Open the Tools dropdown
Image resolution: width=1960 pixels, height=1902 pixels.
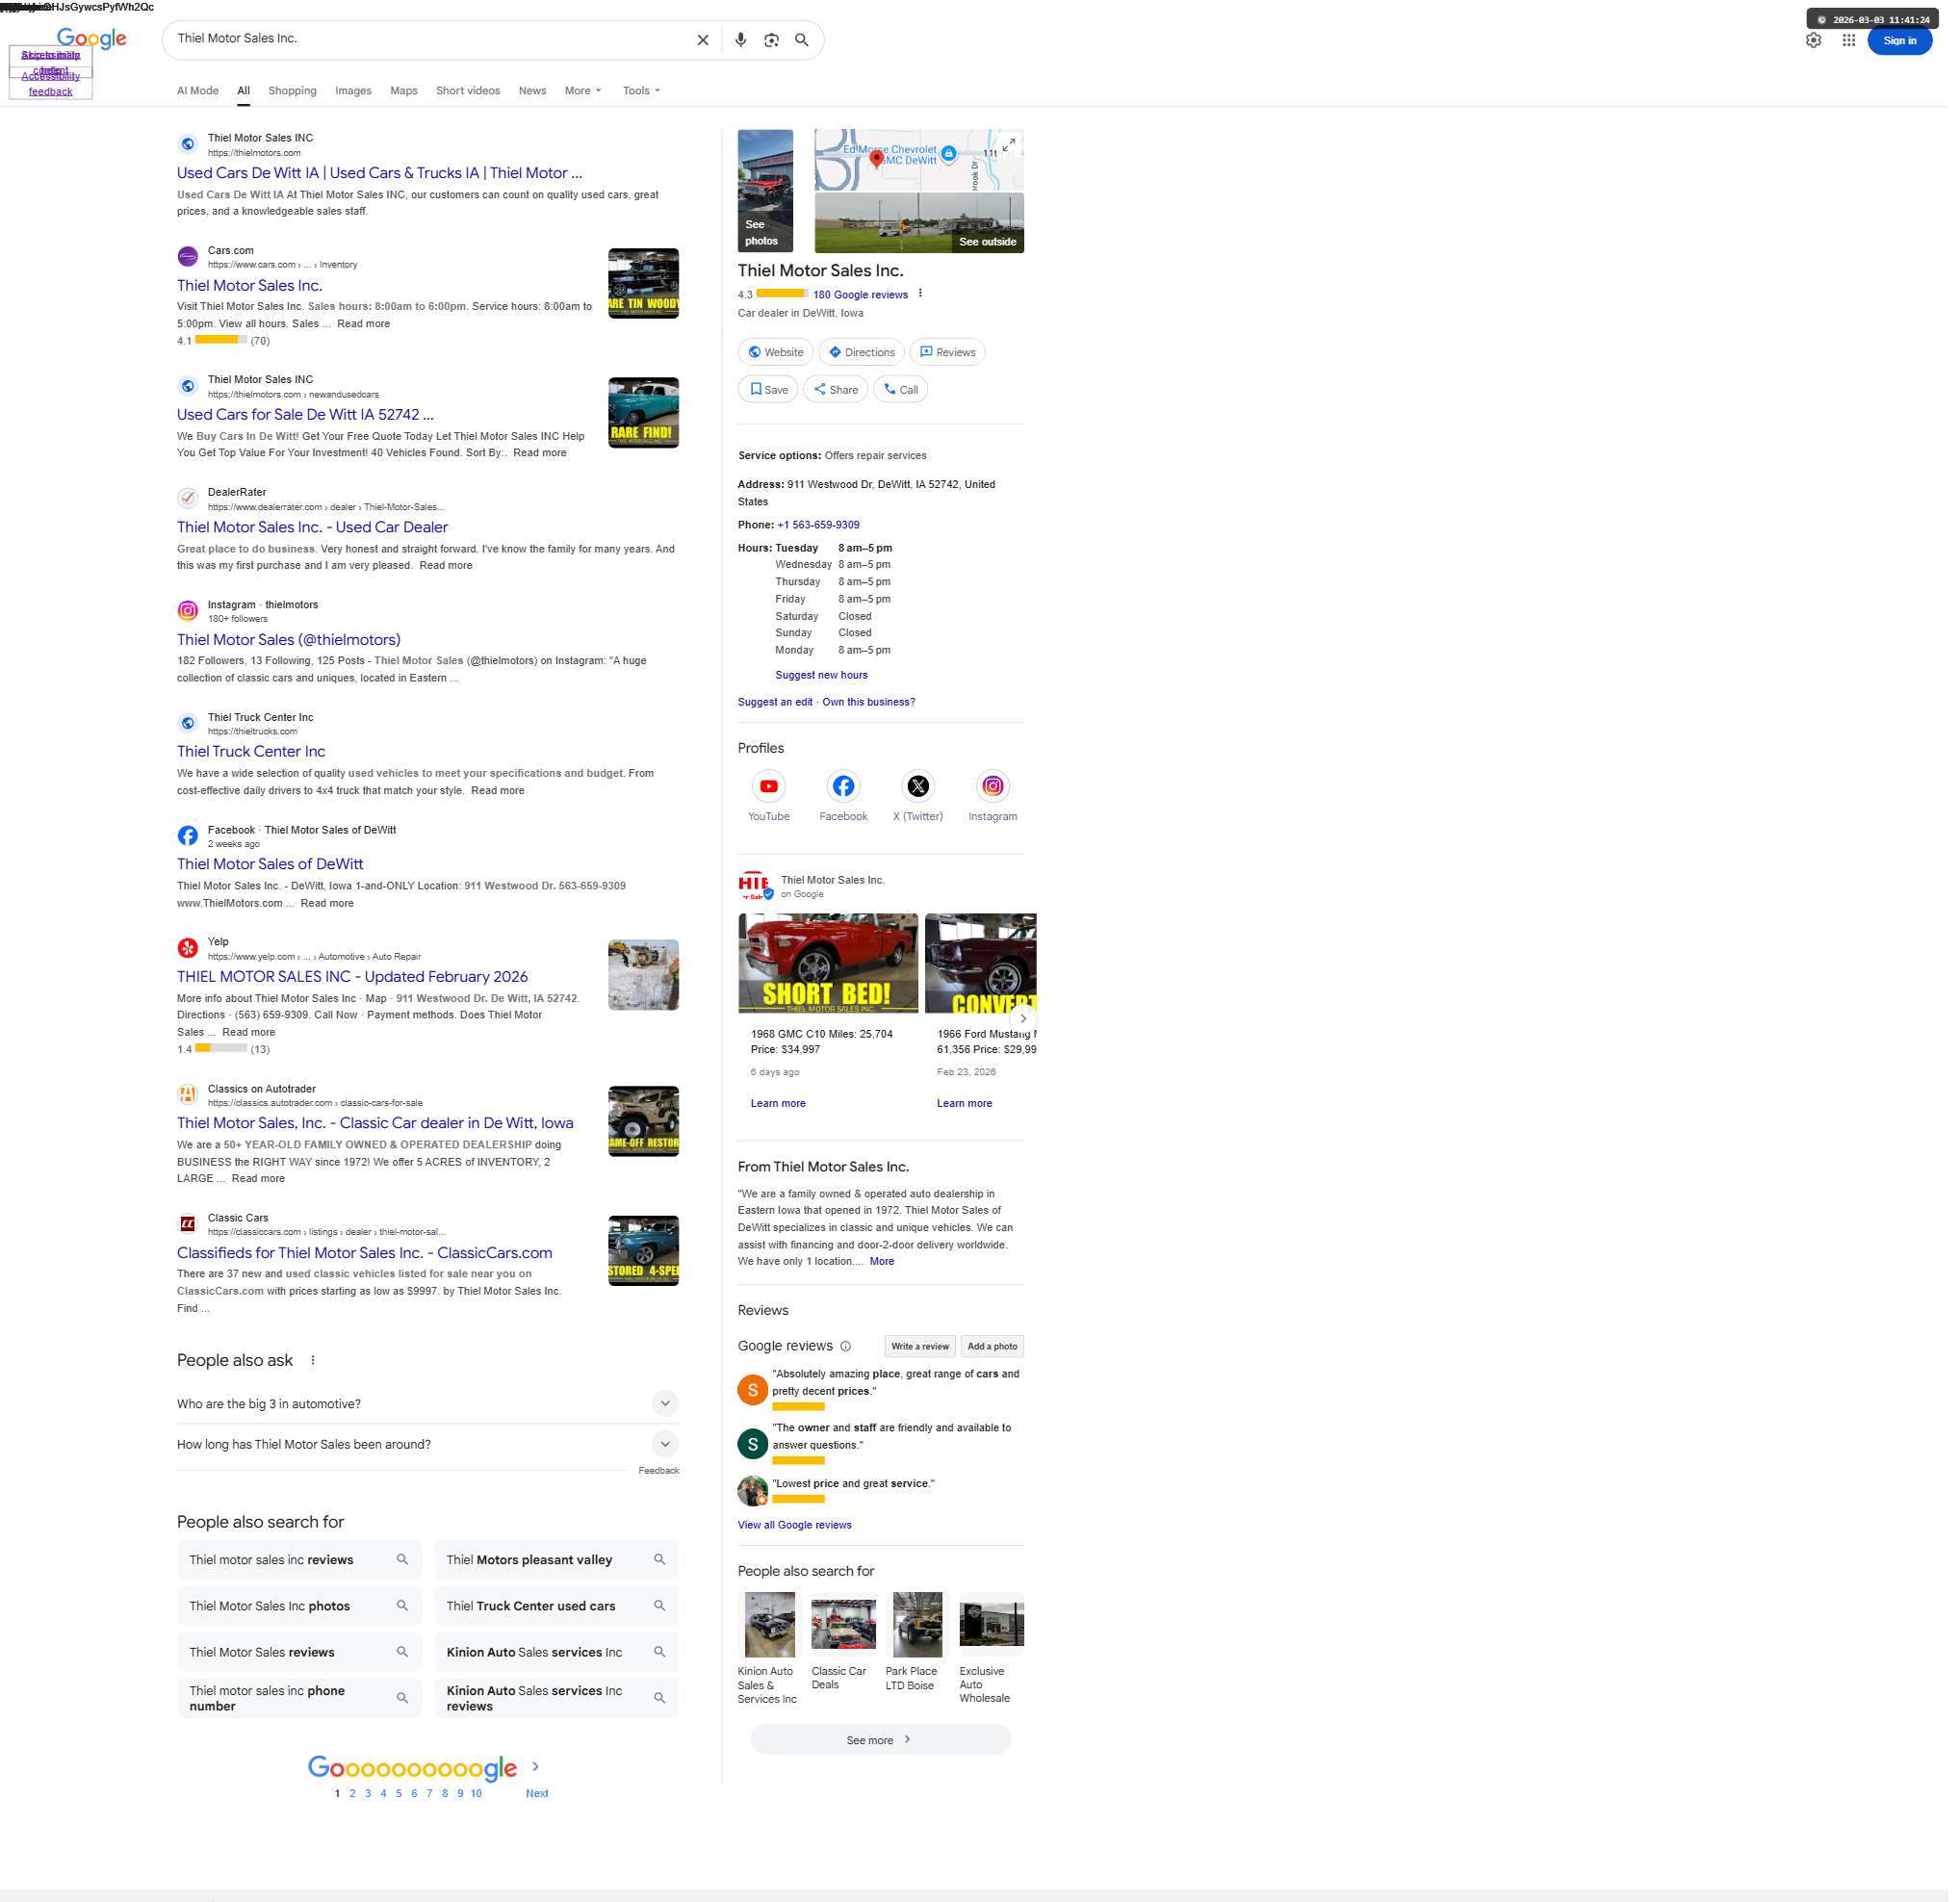point(641,91)
